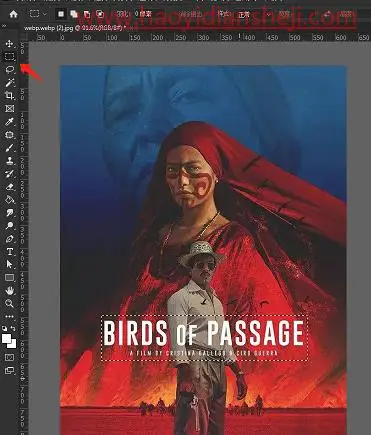Open the foreground color picker

(x=6, y=338)
